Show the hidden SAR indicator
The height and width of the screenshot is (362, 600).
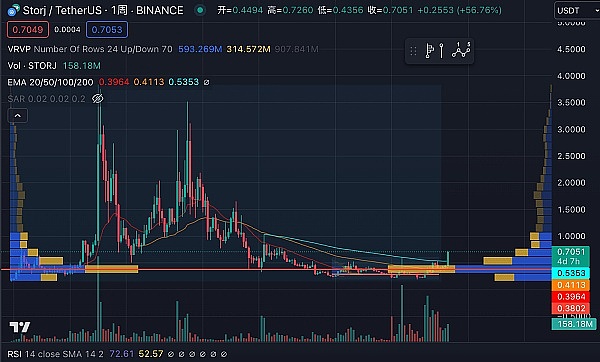(98, 99)
